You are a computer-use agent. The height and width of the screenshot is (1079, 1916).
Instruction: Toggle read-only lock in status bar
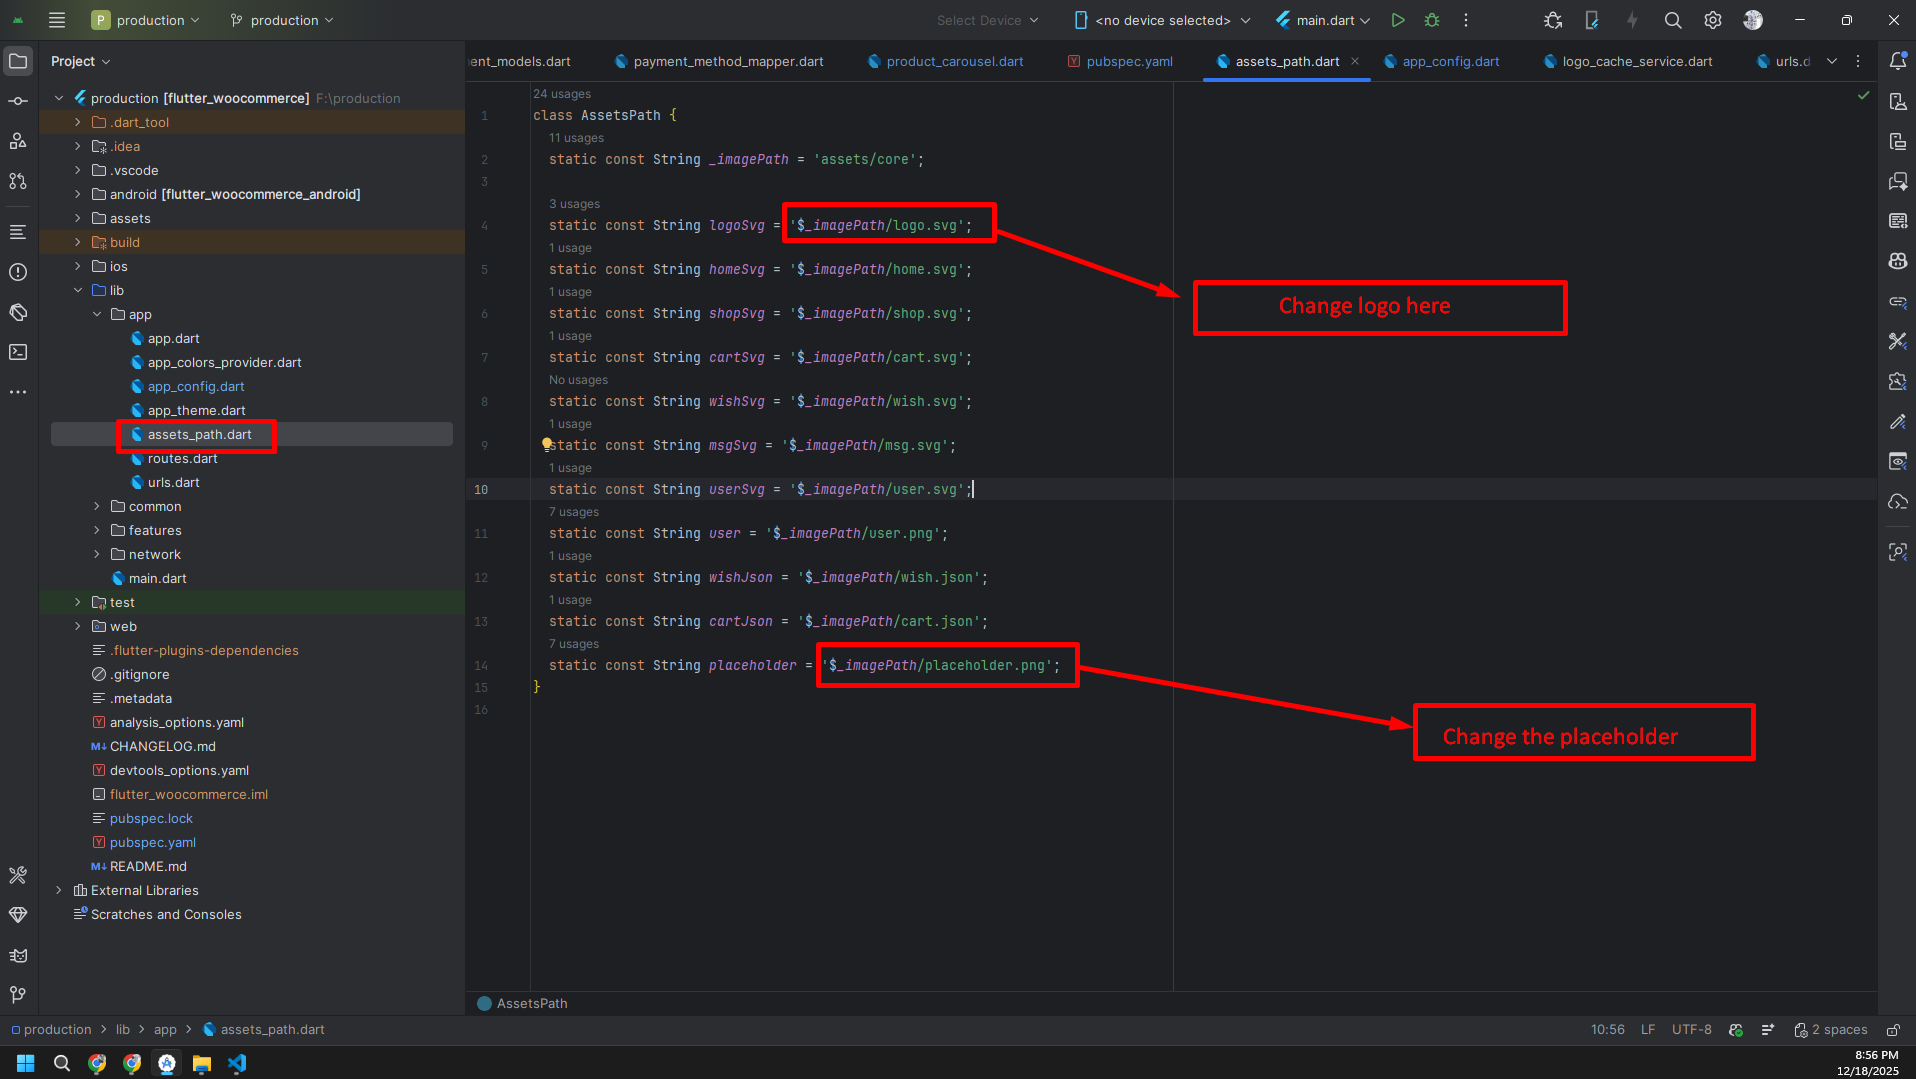[x=1893, y=1030]
